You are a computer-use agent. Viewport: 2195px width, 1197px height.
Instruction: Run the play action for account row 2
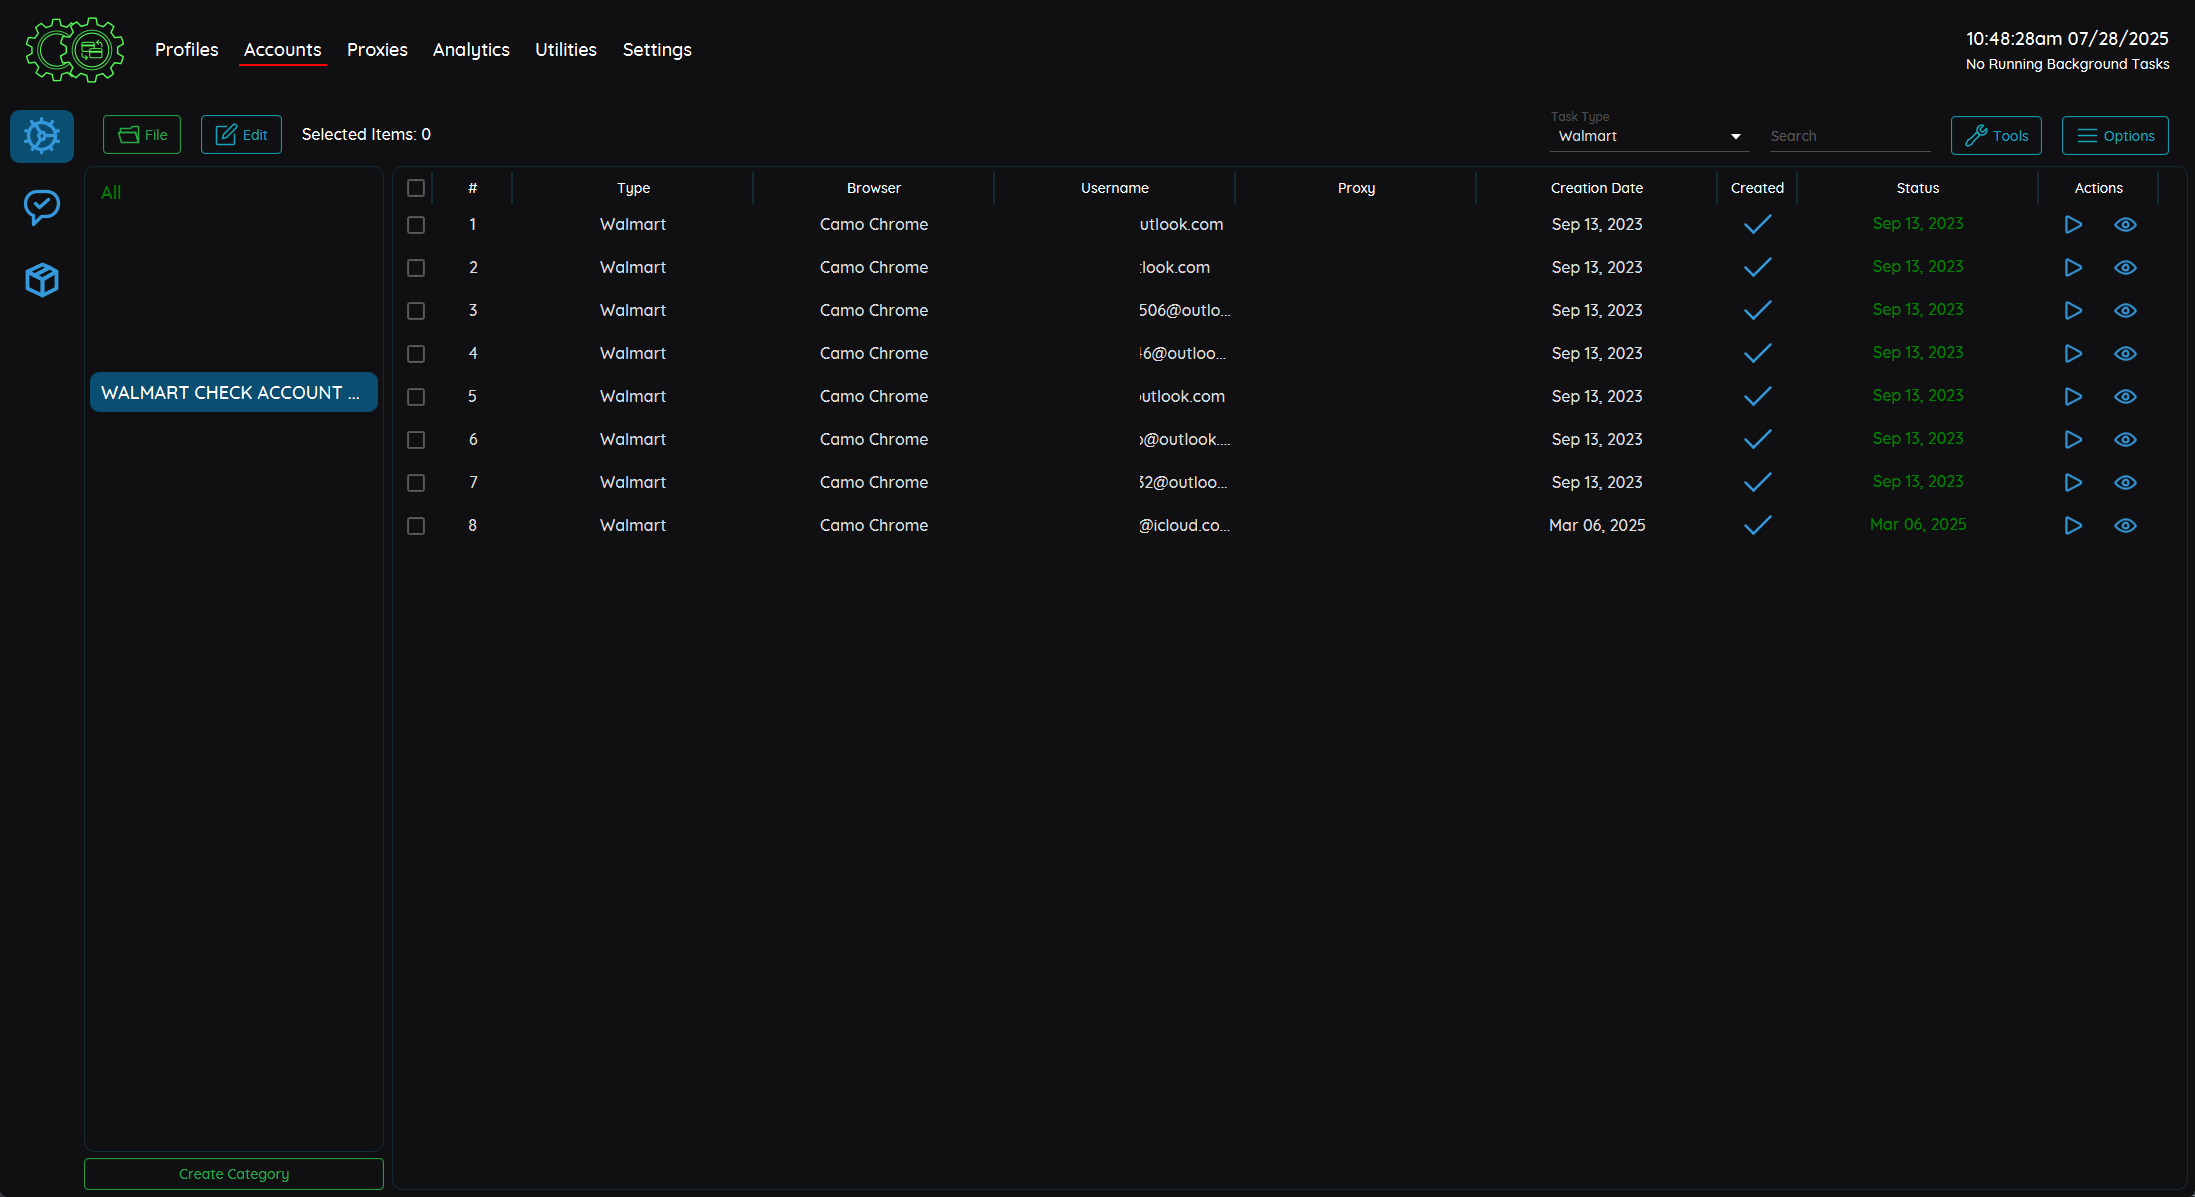click(x=2073, y=268)
